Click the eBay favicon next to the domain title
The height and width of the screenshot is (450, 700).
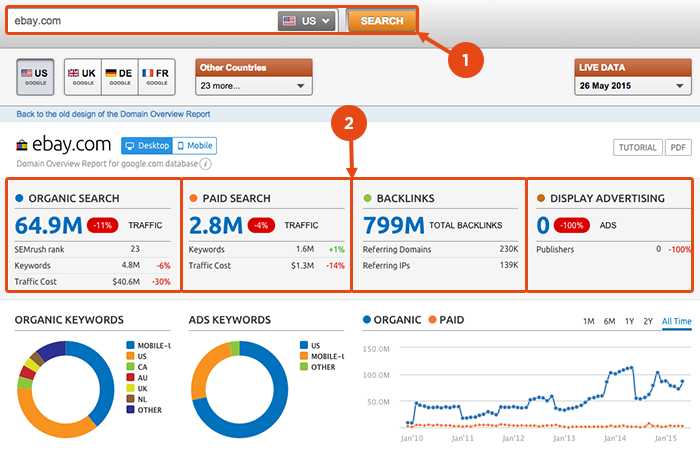22,146
